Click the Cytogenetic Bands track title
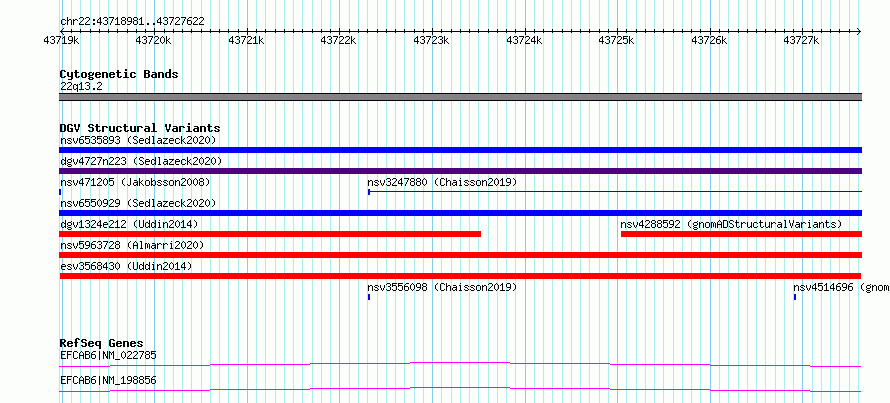Viewport: 890px width, 403px height. click(x=119, y=74)
